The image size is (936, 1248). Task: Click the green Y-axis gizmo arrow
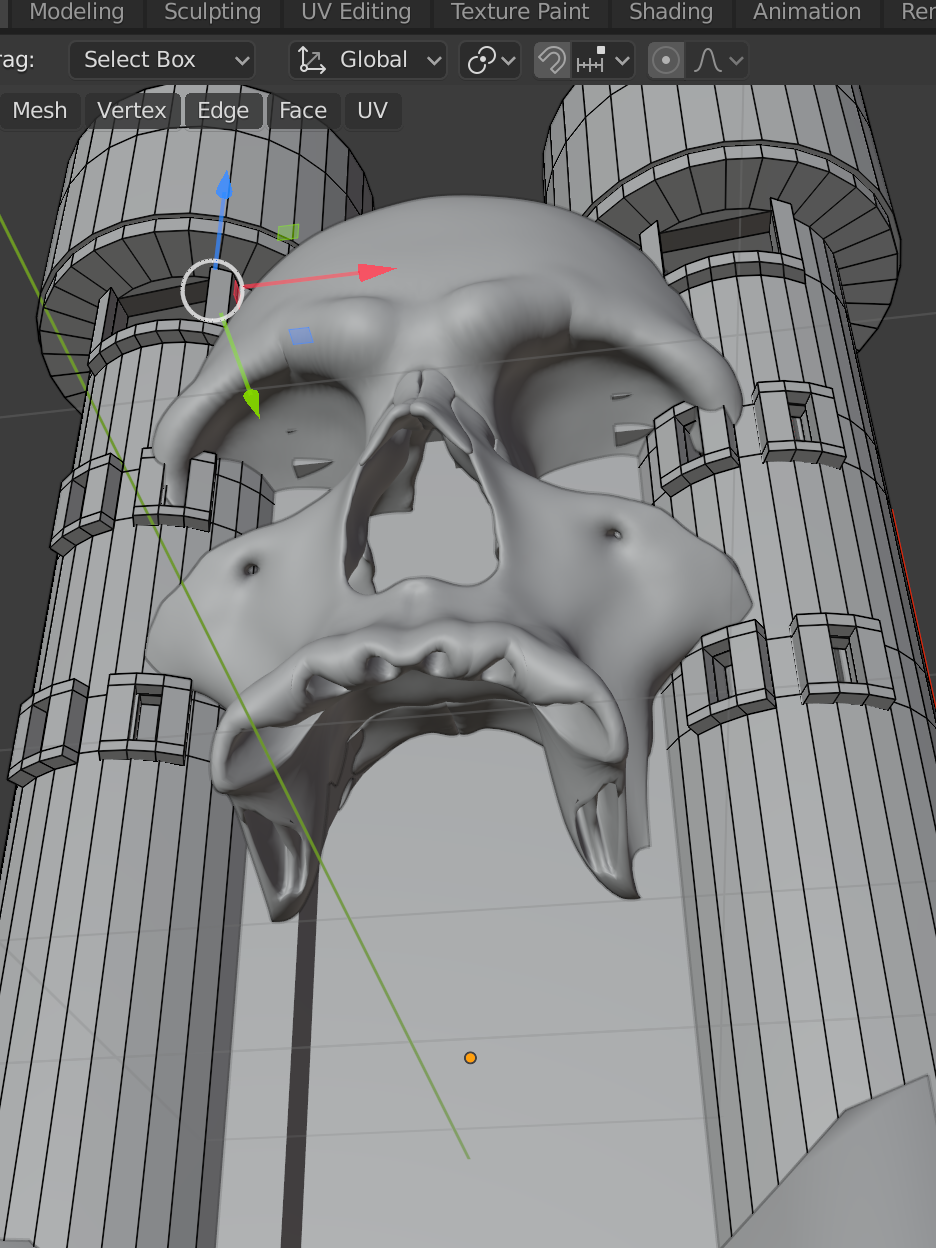[x=250, y=403]
